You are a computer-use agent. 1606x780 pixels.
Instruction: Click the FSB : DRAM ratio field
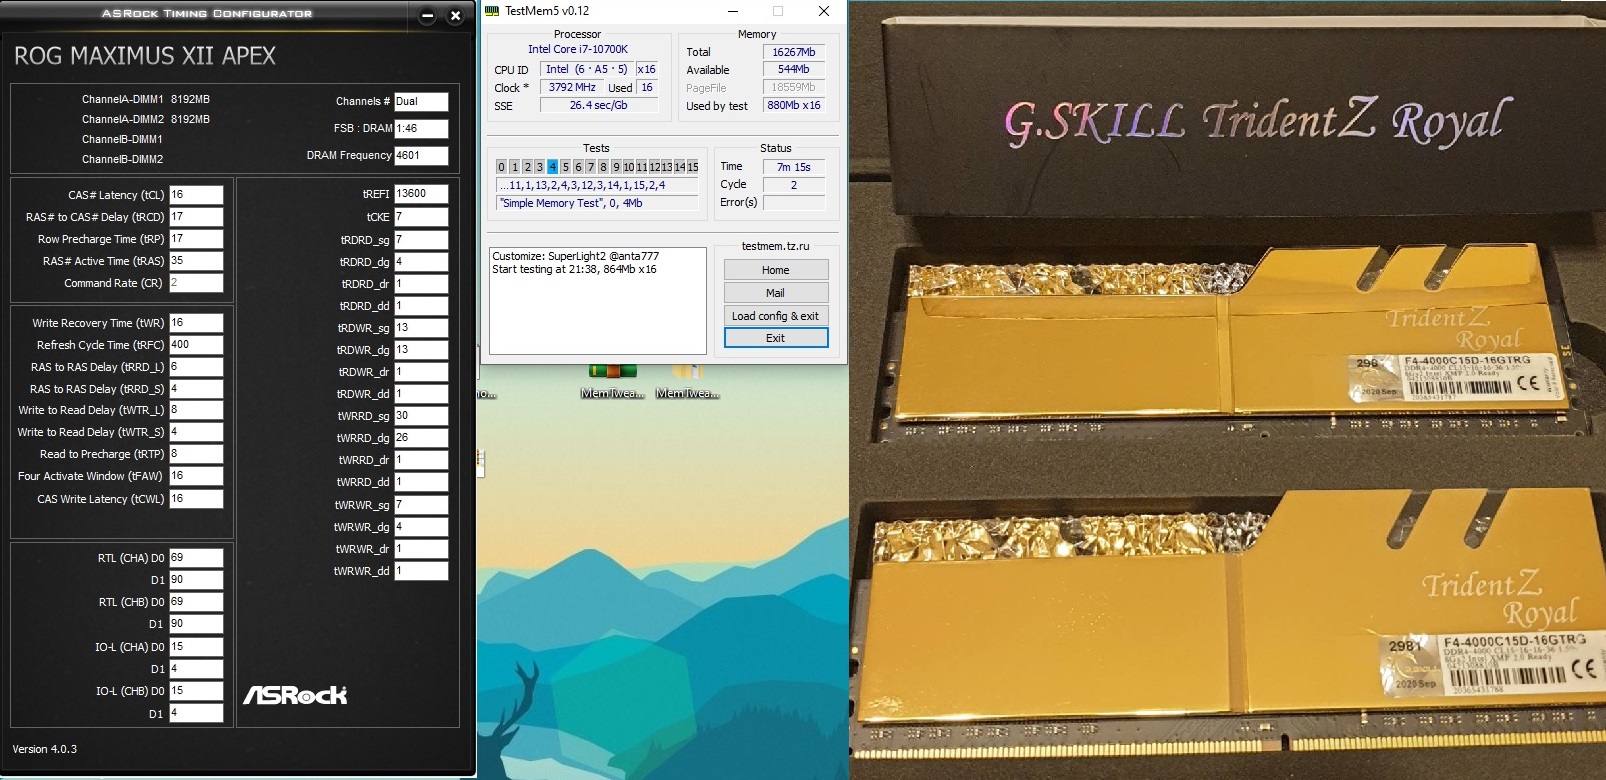click(x=421, y=128)
